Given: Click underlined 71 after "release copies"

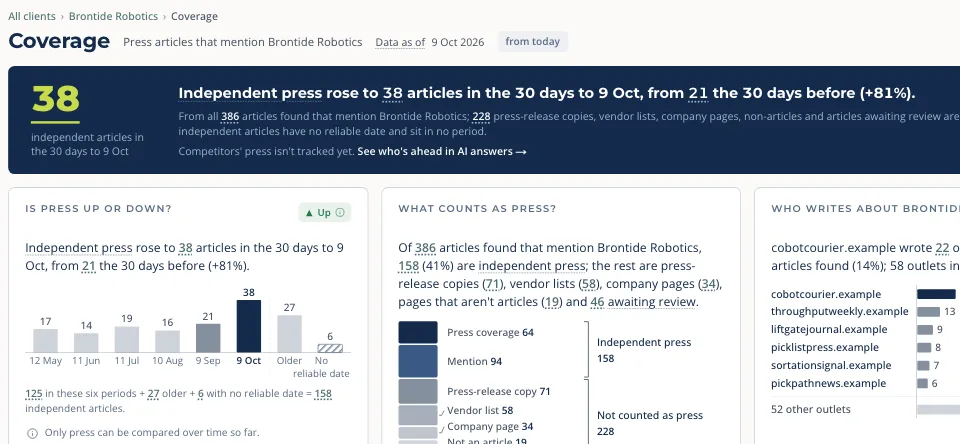Looking at the screenshot, I should (492, 284).
